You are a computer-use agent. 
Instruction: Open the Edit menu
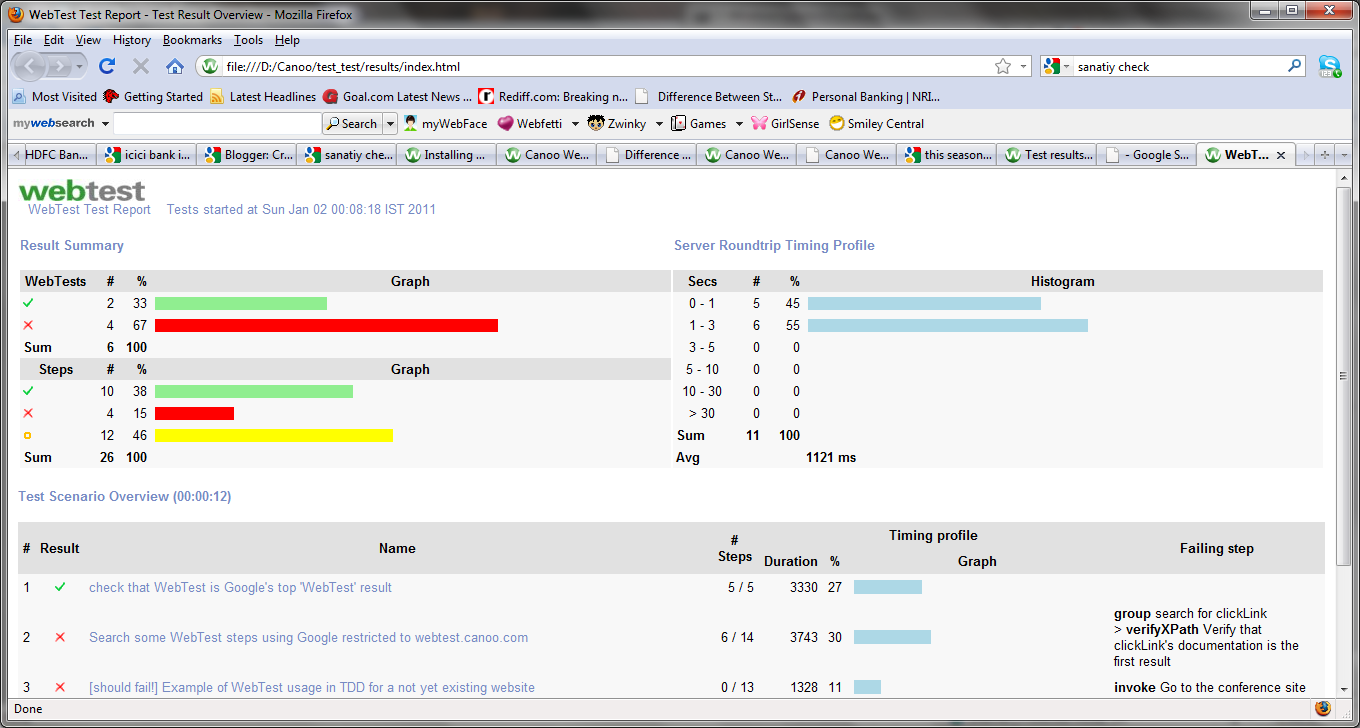(54, 40)
